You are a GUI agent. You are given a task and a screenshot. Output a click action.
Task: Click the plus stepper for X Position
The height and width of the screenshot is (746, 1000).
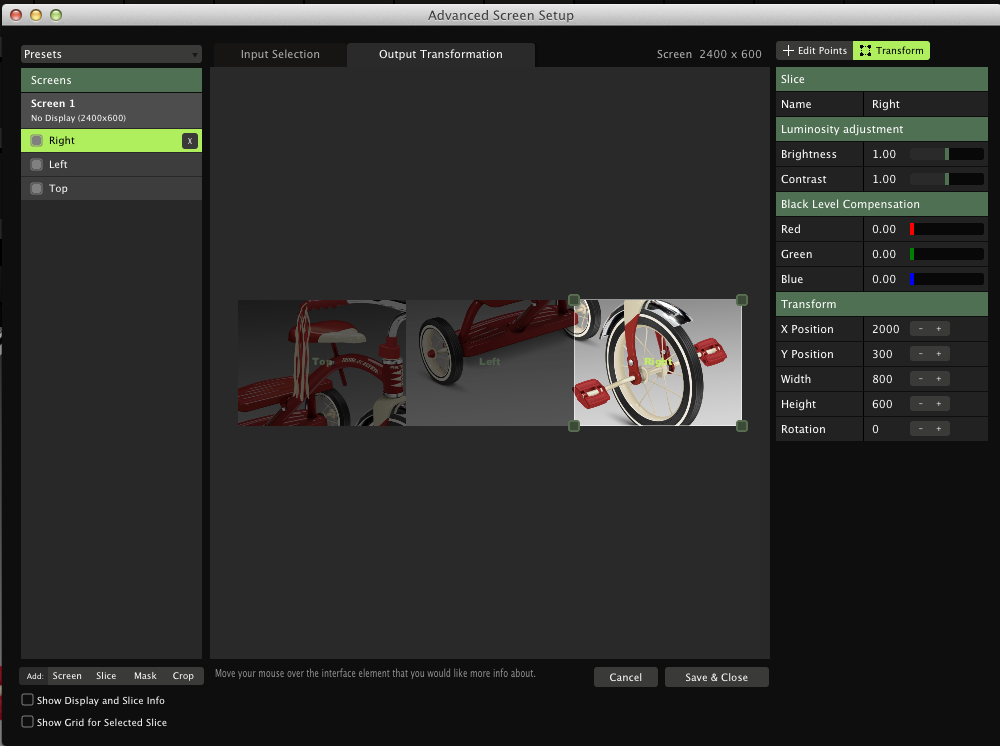pyautogui.click(x=939, y=329)
